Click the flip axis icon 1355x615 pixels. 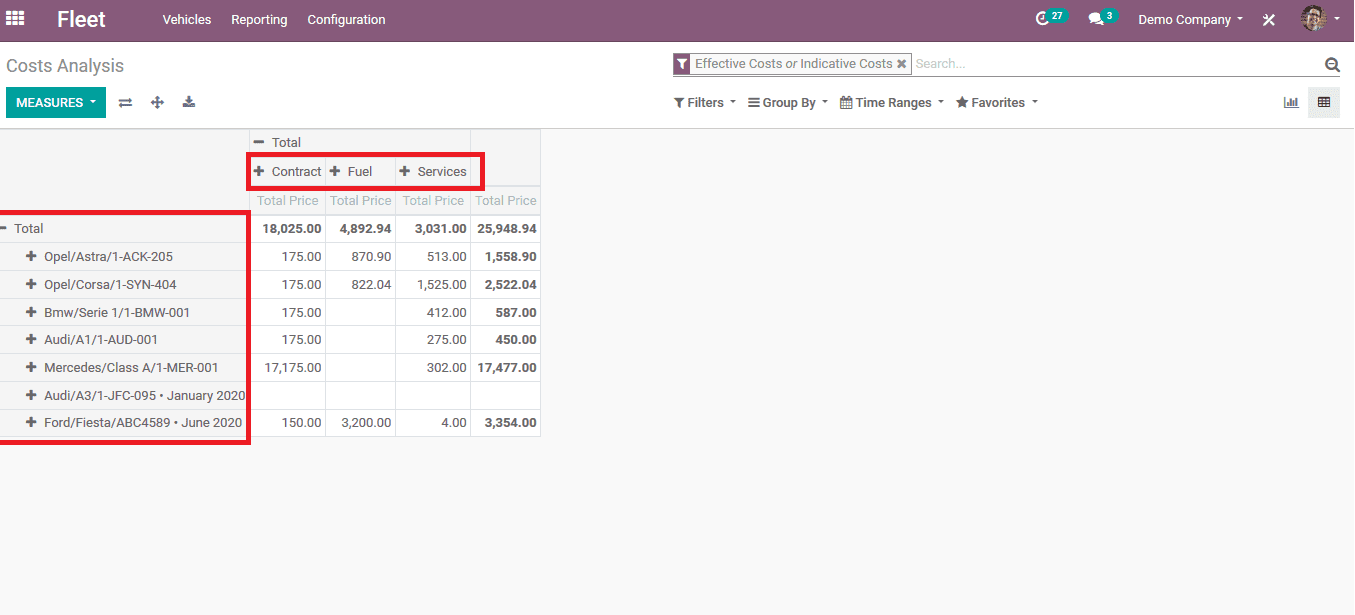click(125, 103)
